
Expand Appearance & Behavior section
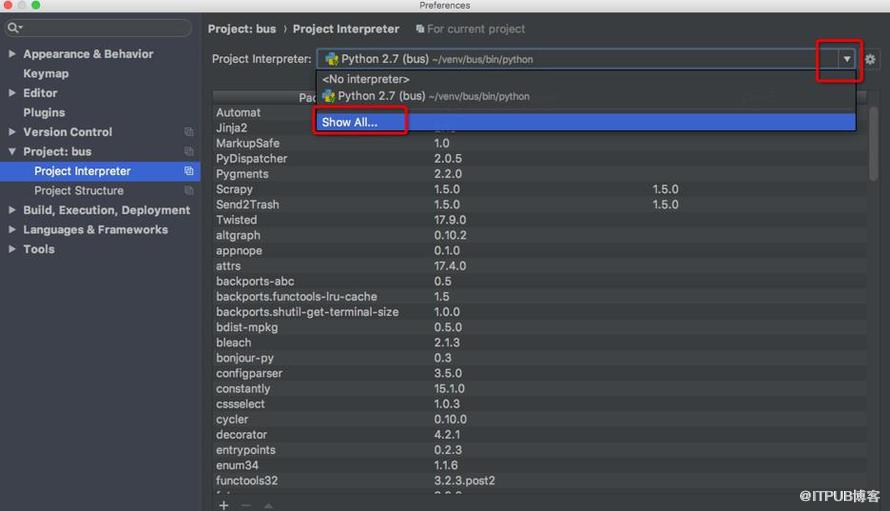tap(12, 53)
